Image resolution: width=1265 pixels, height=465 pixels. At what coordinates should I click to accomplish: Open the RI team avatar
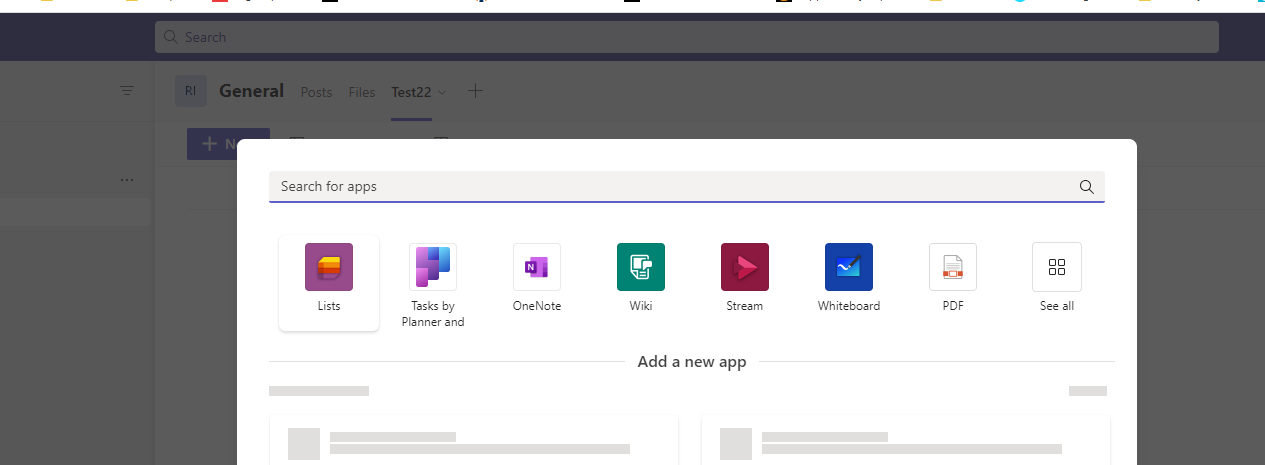click(190, 91)
